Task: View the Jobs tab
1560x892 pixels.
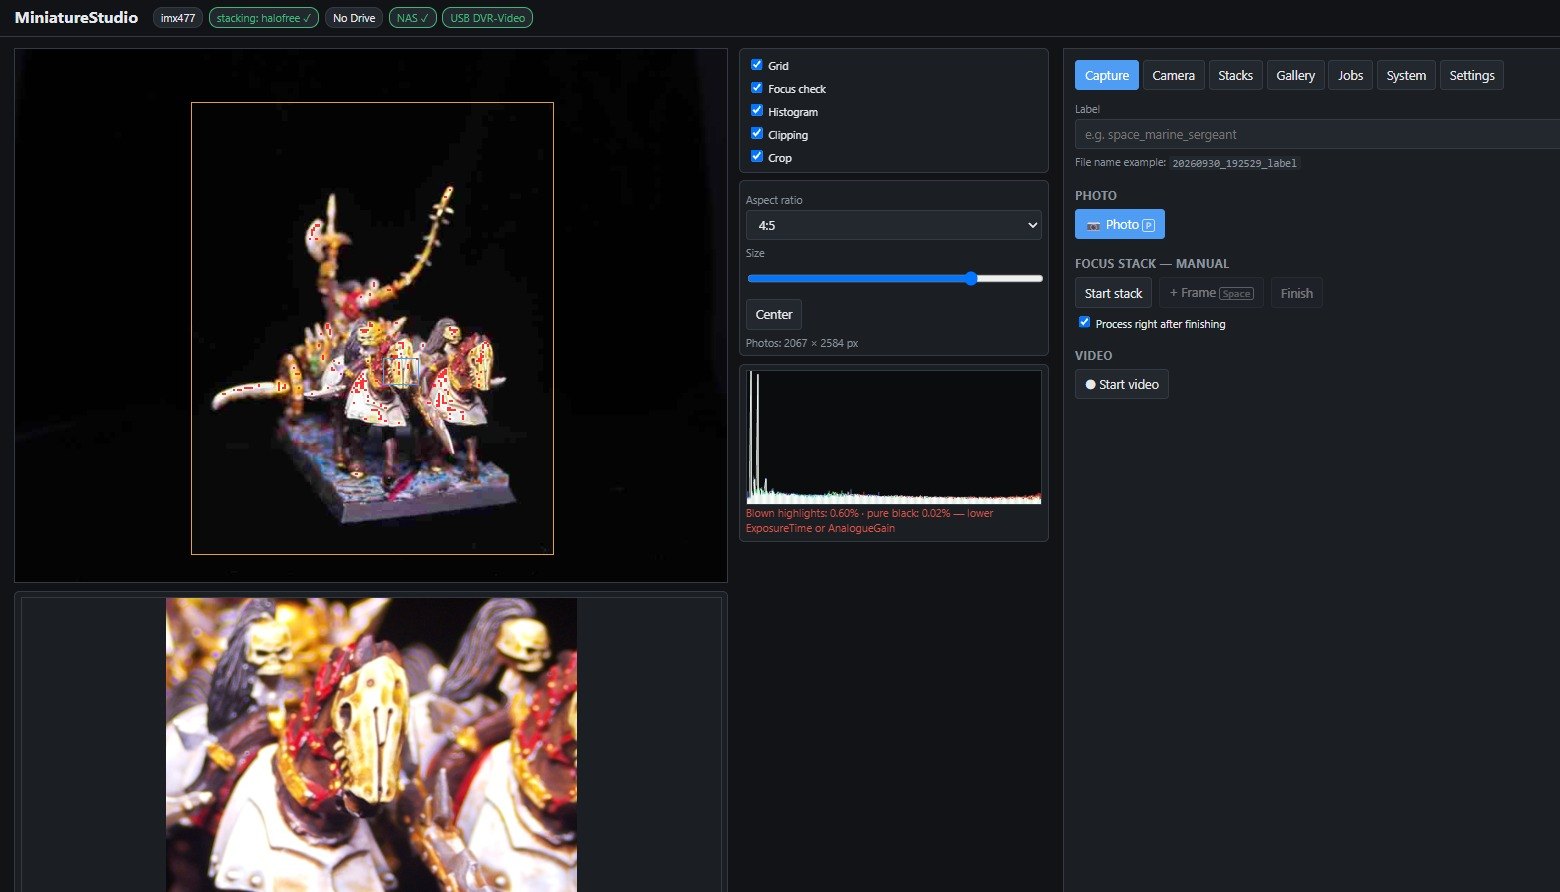Action: [x=1350, y=75]
